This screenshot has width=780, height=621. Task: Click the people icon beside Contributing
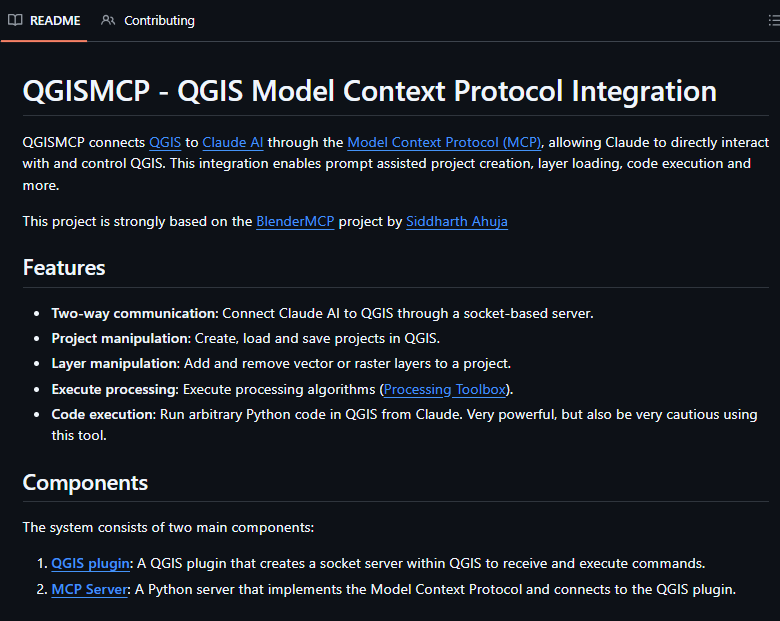(x=108, y=20)
